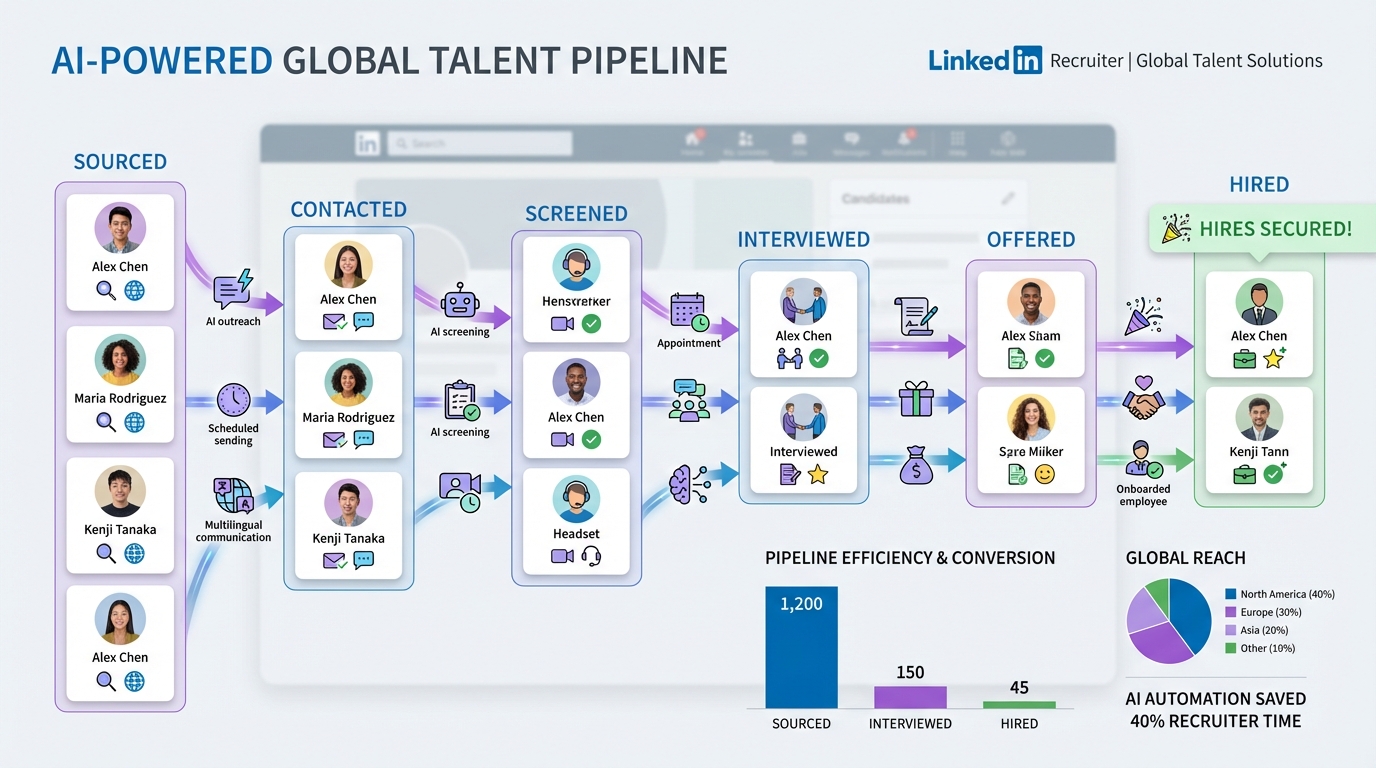Open the Appointment calendar icon
1376x768 pixels.
(x=689, y=312)
